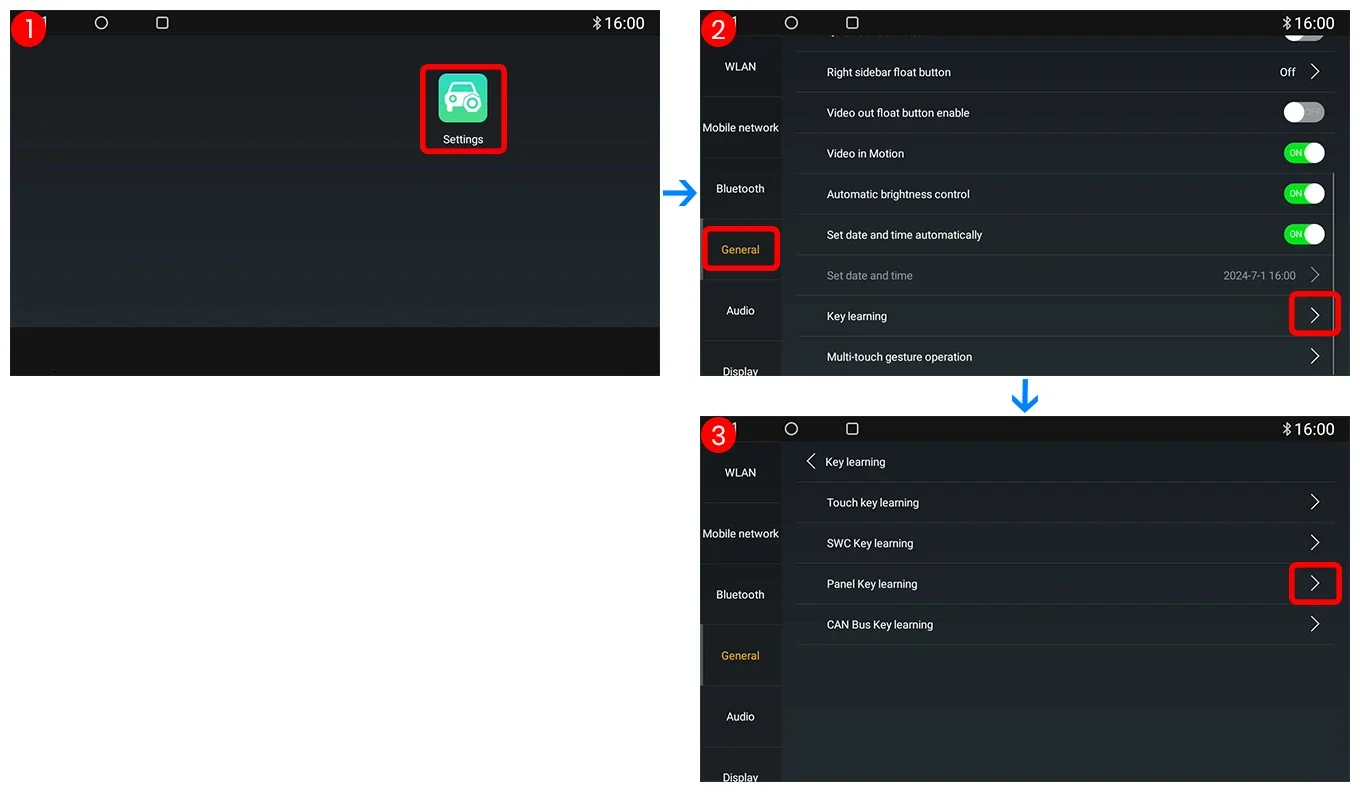Go back using arrow beside Key learning title
The height and width of the screenshot is (792, 1360).
click(811, 461)
